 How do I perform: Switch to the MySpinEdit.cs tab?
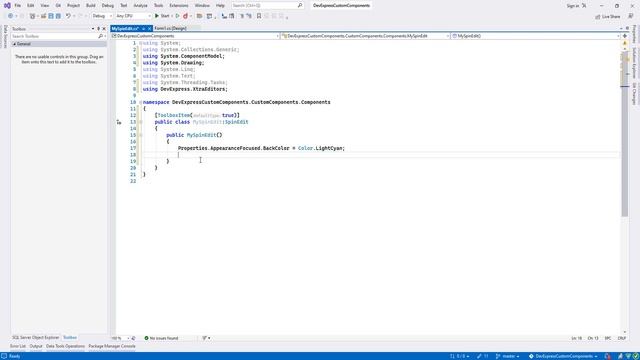(125, 29)
